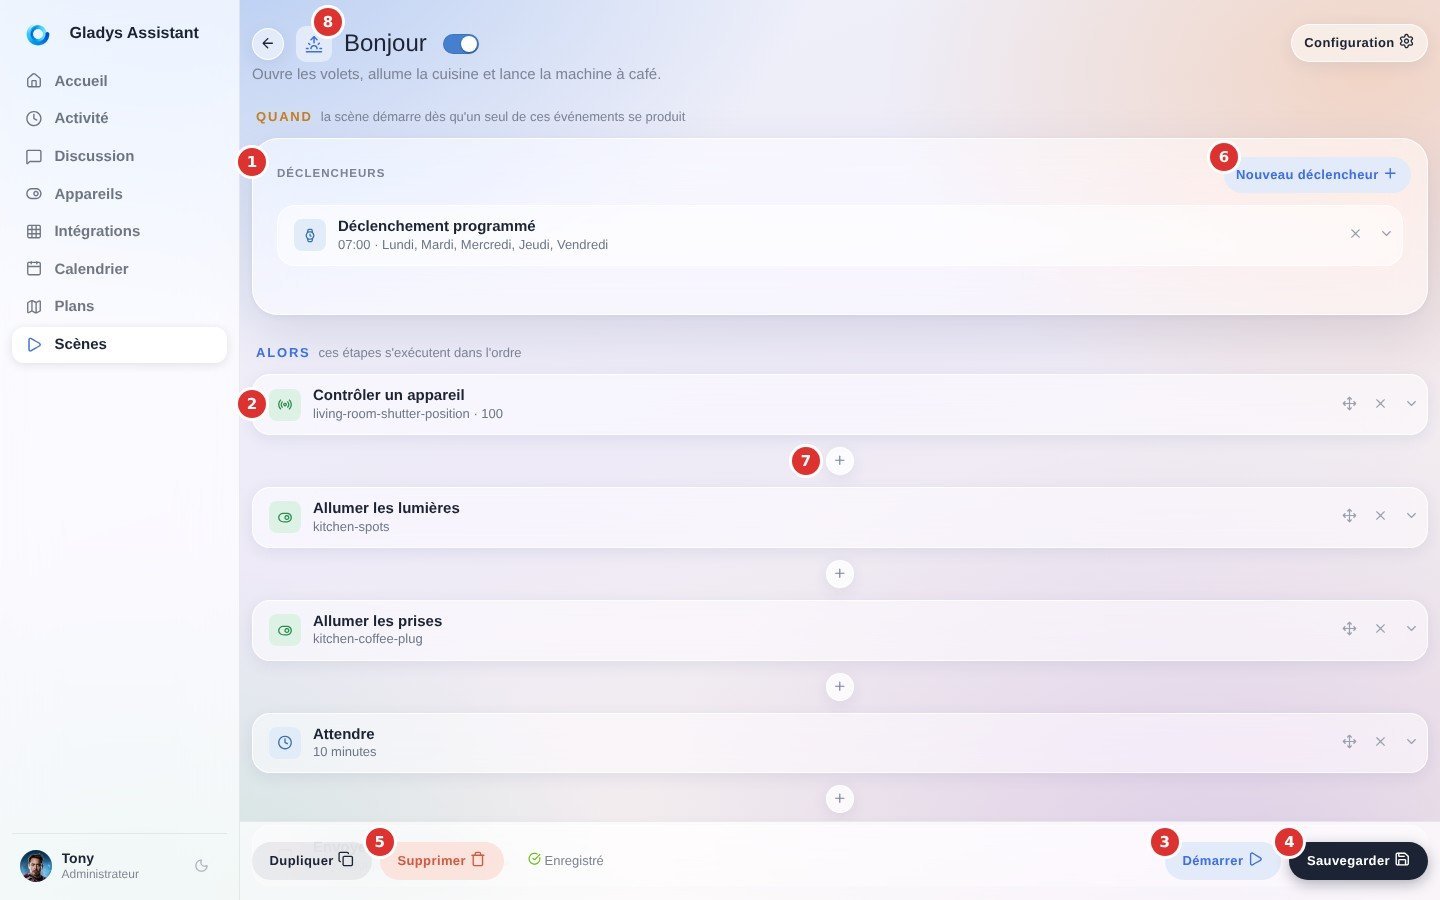The image size is (1440, 900).
Task: Toggle the Bonjour scene active switch
Action: click(461, 44)
